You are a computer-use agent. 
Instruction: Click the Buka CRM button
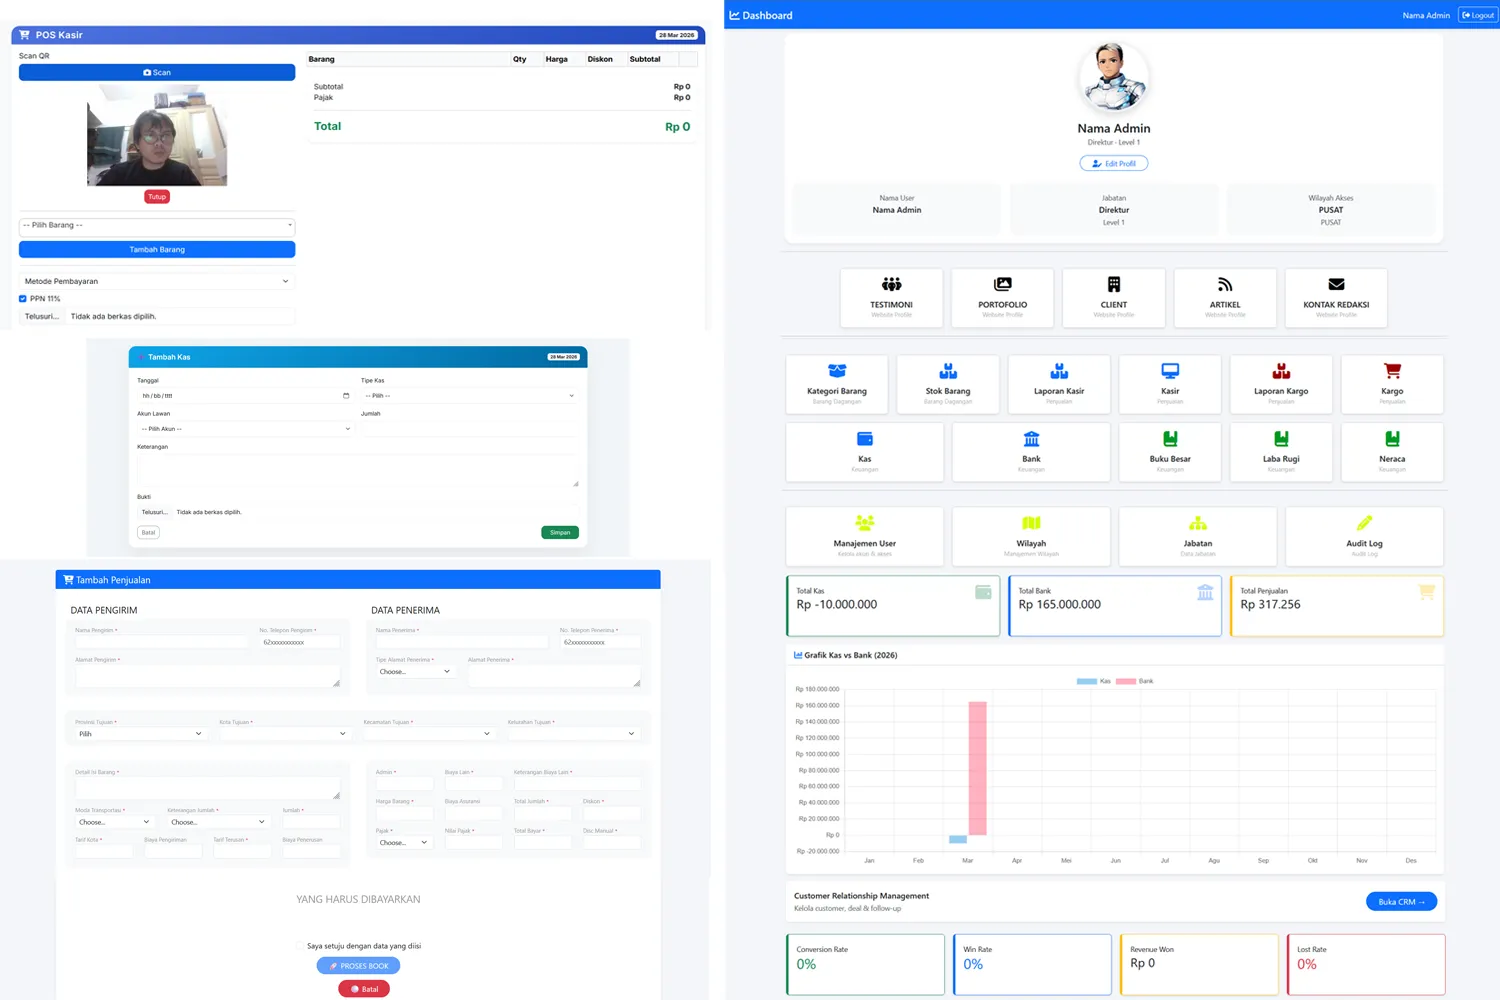point(1401,902)
